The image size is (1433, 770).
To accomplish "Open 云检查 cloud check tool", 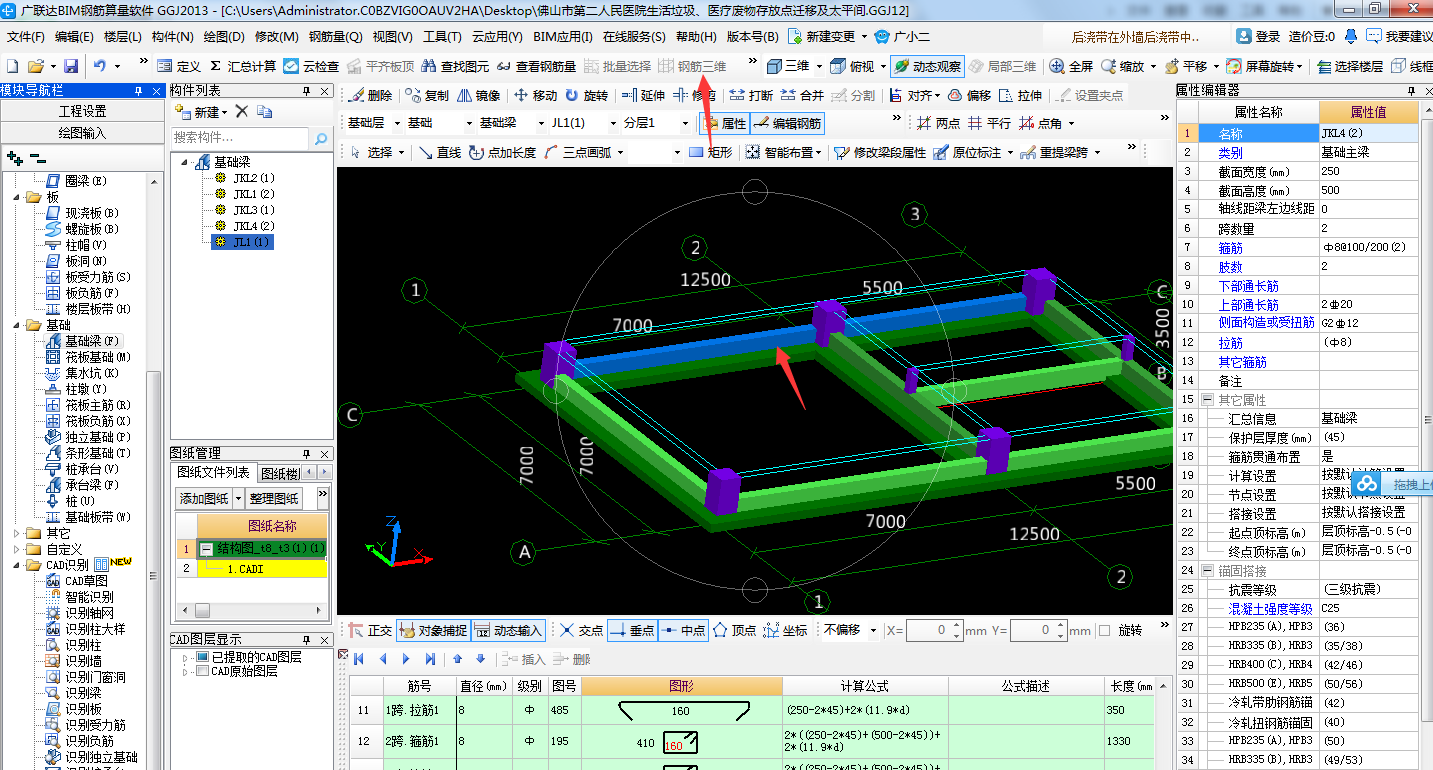I will coord(311,67).
